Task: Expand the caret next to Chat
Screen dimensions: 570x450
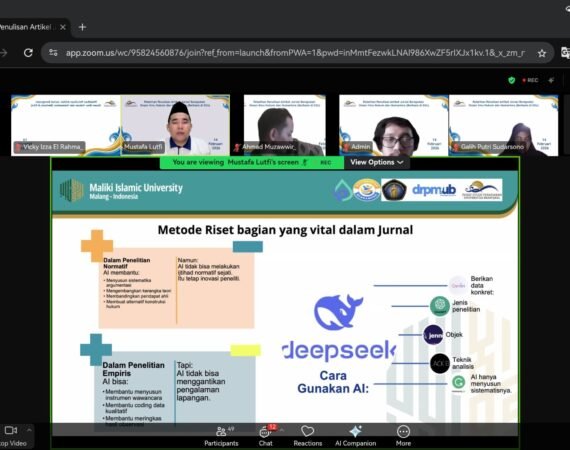Action: [282, 430]
